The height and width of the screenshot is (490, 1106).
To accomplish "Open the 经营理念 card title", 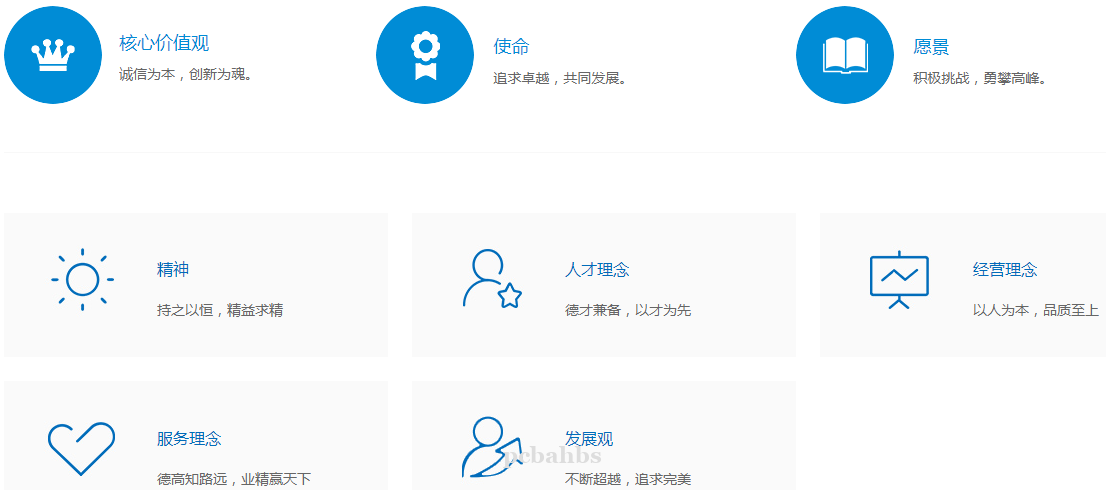I will point(1005,270).
